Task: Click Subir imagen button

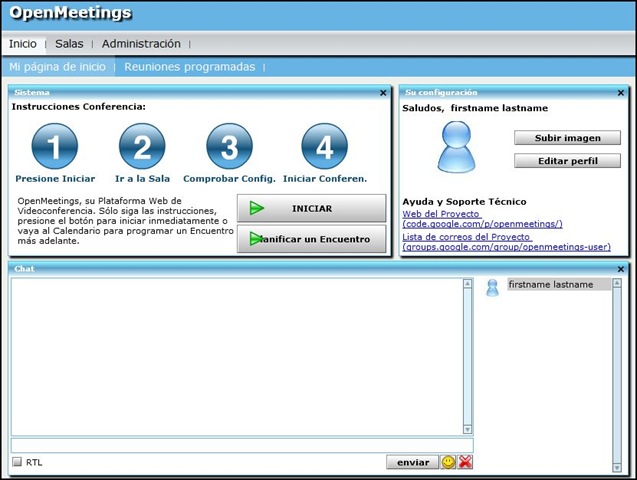Action: 567,138
